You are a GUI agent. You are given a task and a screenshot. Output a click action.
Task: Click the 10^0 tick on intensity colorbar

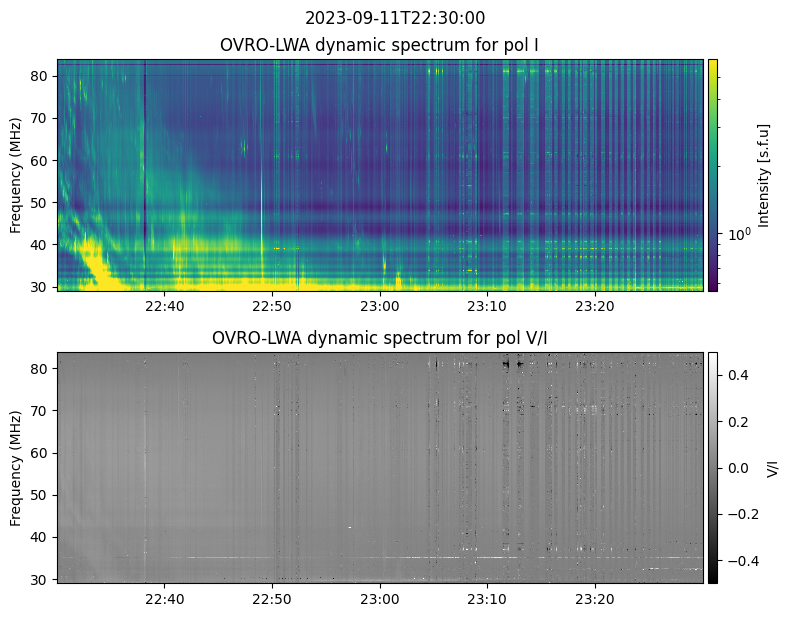pyautogui.click(x=739, y=234)
